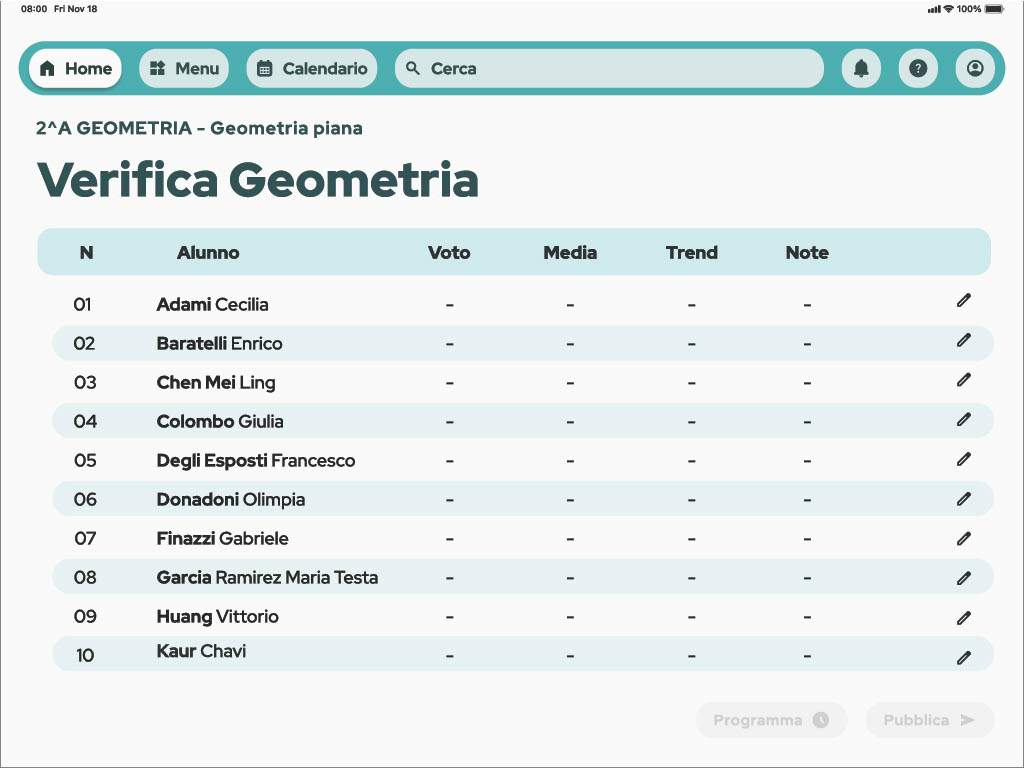Screen dimensions: 1024x768
Task: Click pencil icon for Baratelli Enrico
Action: [x=963, y=340]
